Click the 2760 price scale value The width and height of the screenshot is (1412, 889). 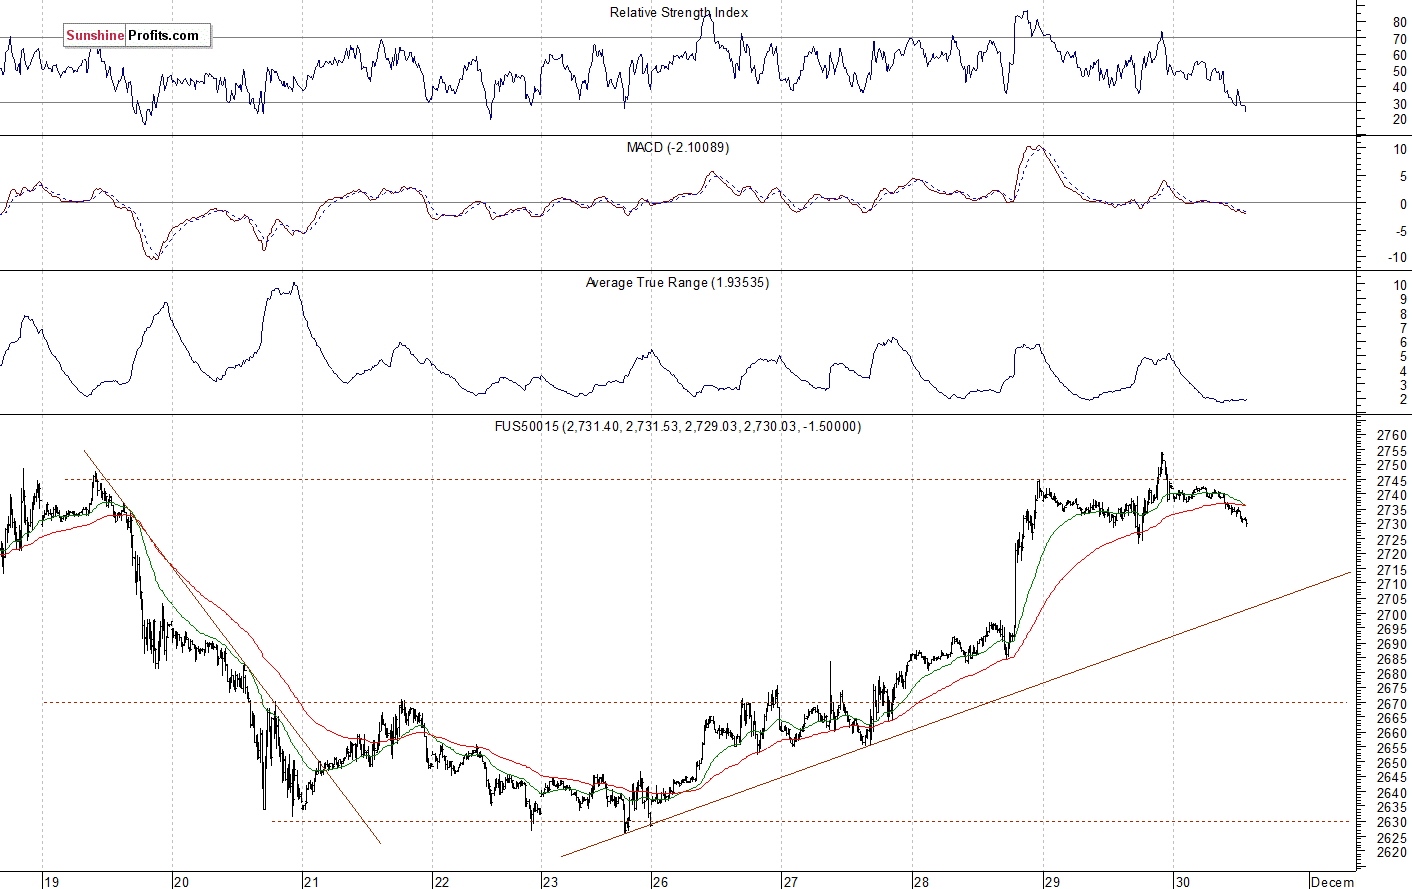pos(1392,436)
